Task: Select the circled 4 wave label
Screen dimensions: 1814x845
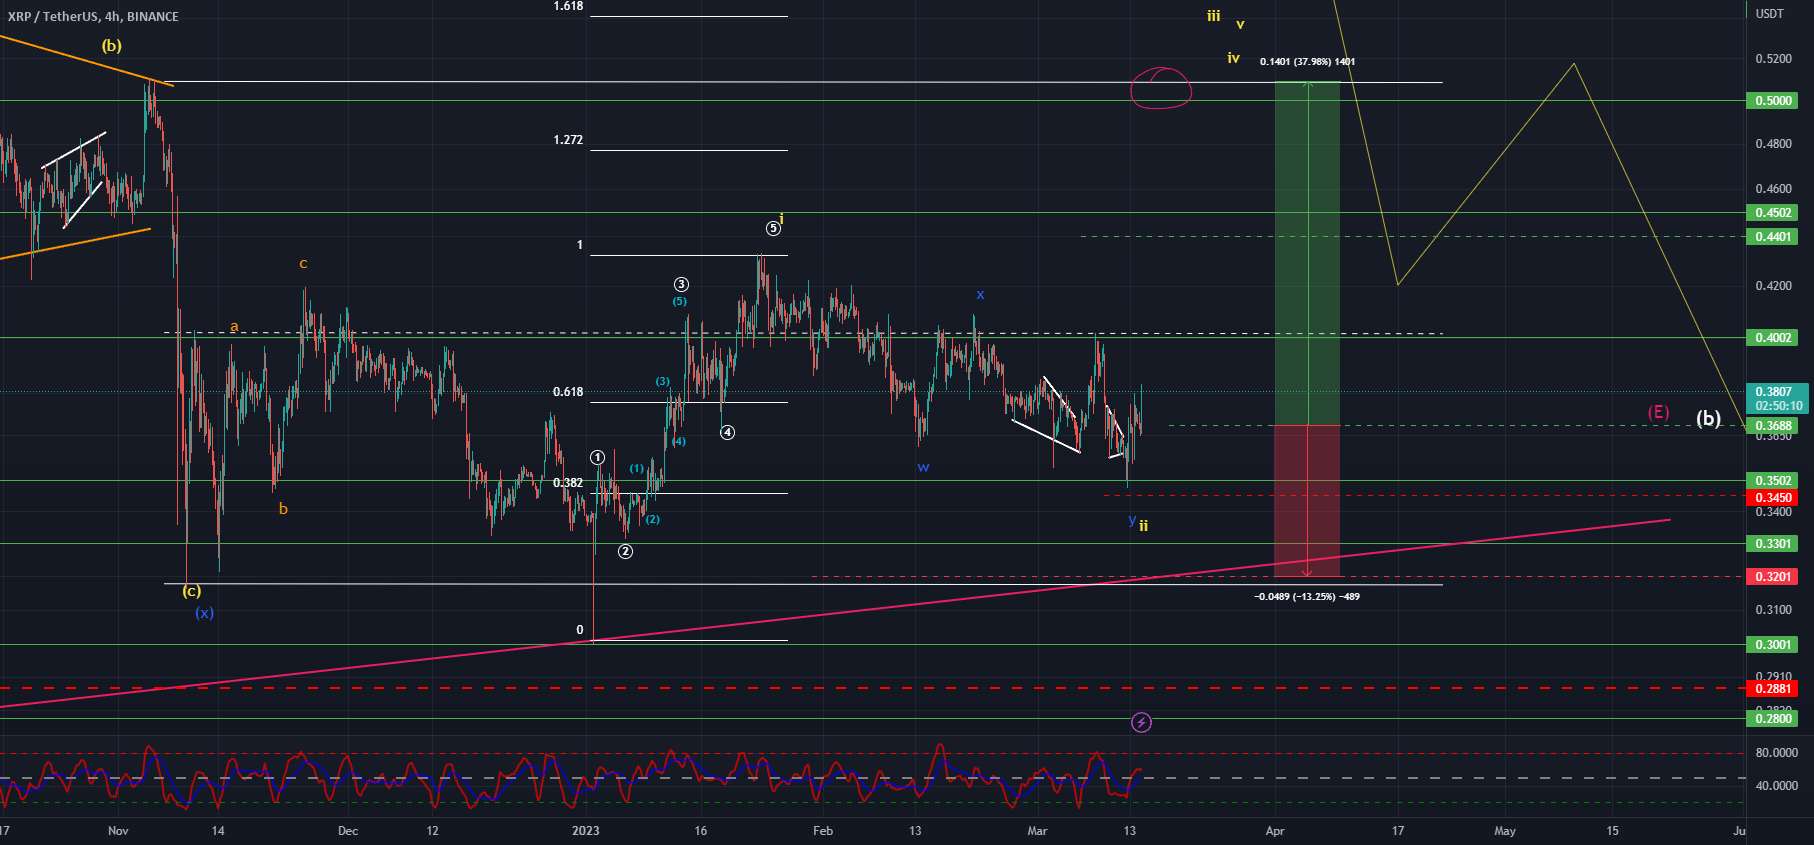Action: pos(728,433)
